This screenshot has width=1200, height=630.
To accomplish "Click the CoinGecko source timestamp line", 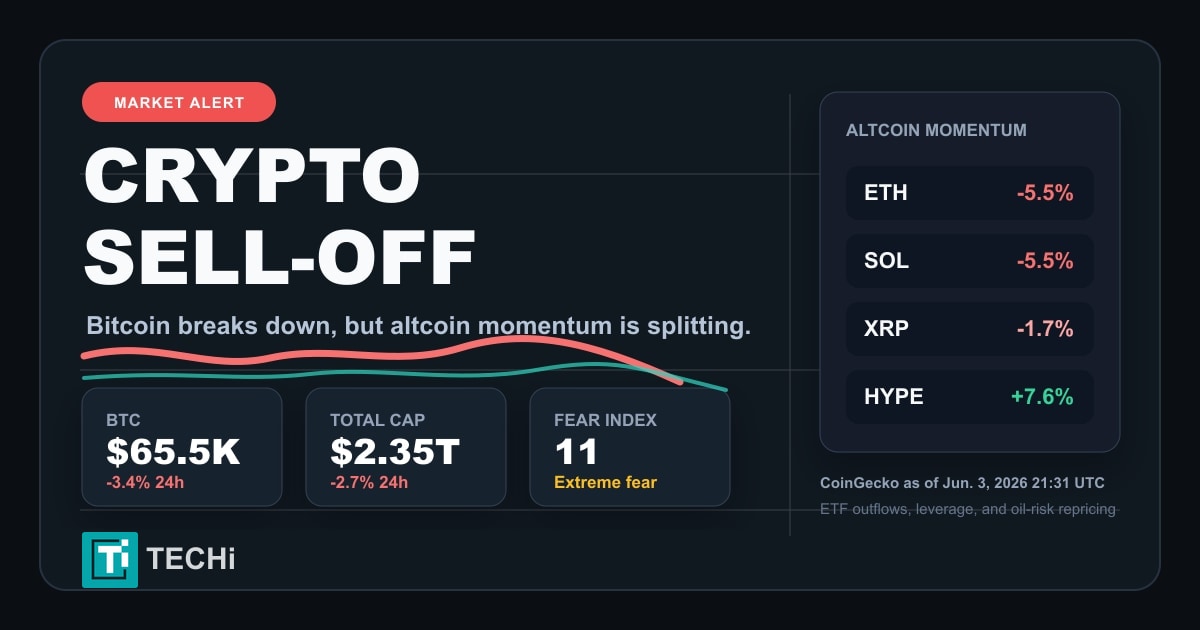I will [962, 483].
